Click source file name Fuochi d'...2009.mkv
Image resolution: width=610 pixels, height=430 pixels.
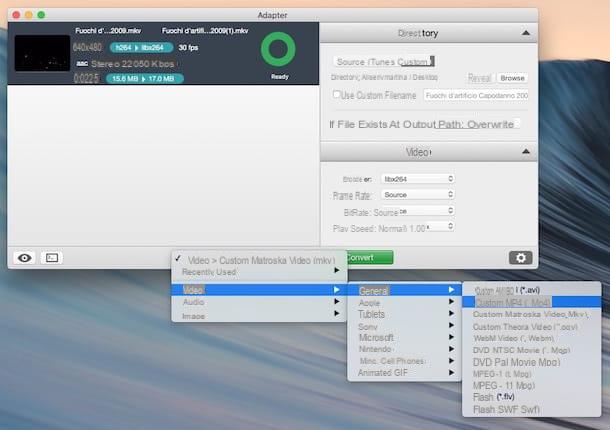click(x=108, y=31)
